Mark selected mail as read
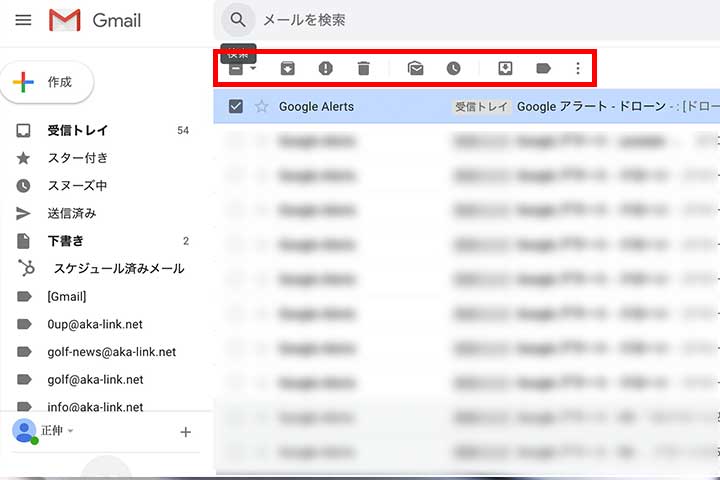The width and height of the screenshot is (720, 480). [416, 68]
